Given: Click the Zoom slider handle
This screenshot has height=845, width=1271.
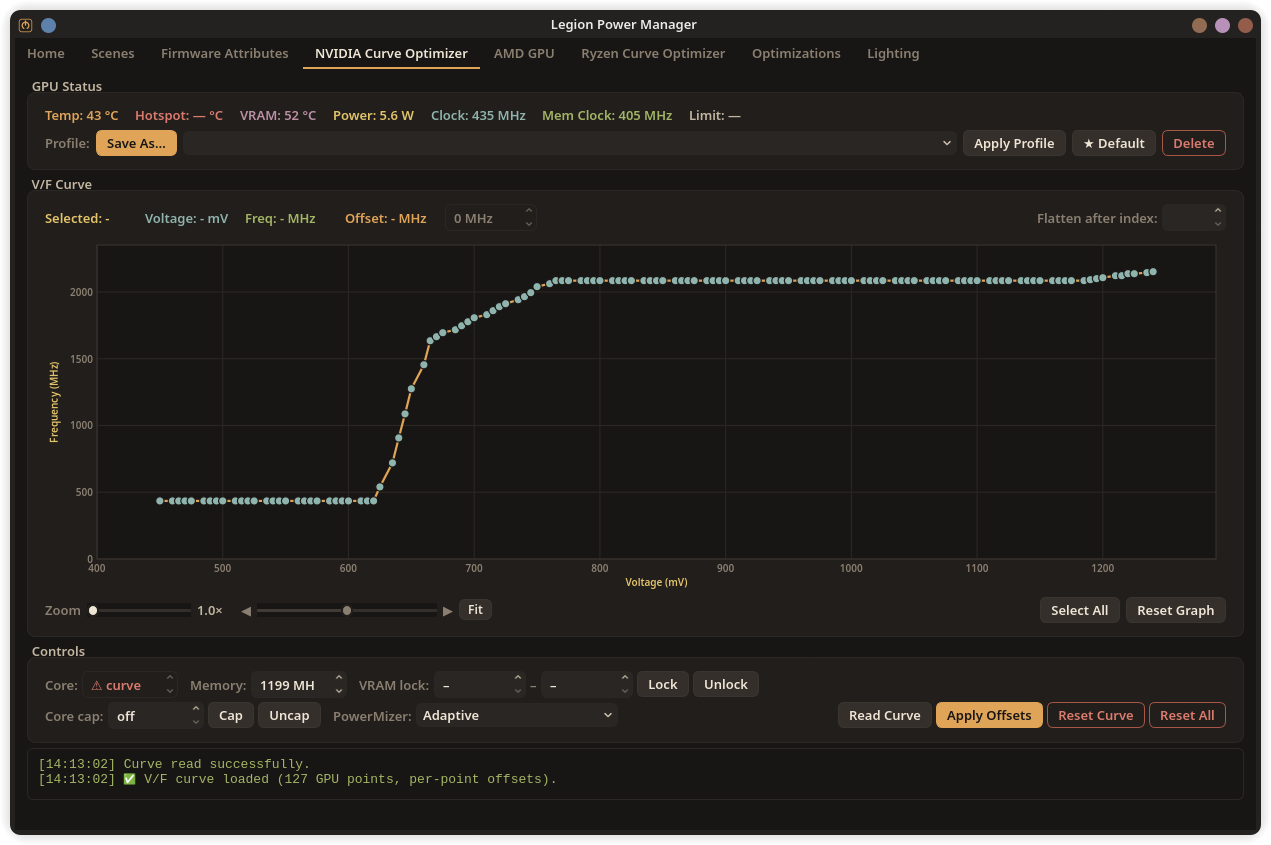Looking at the screenshot, I should click(93, 610).
